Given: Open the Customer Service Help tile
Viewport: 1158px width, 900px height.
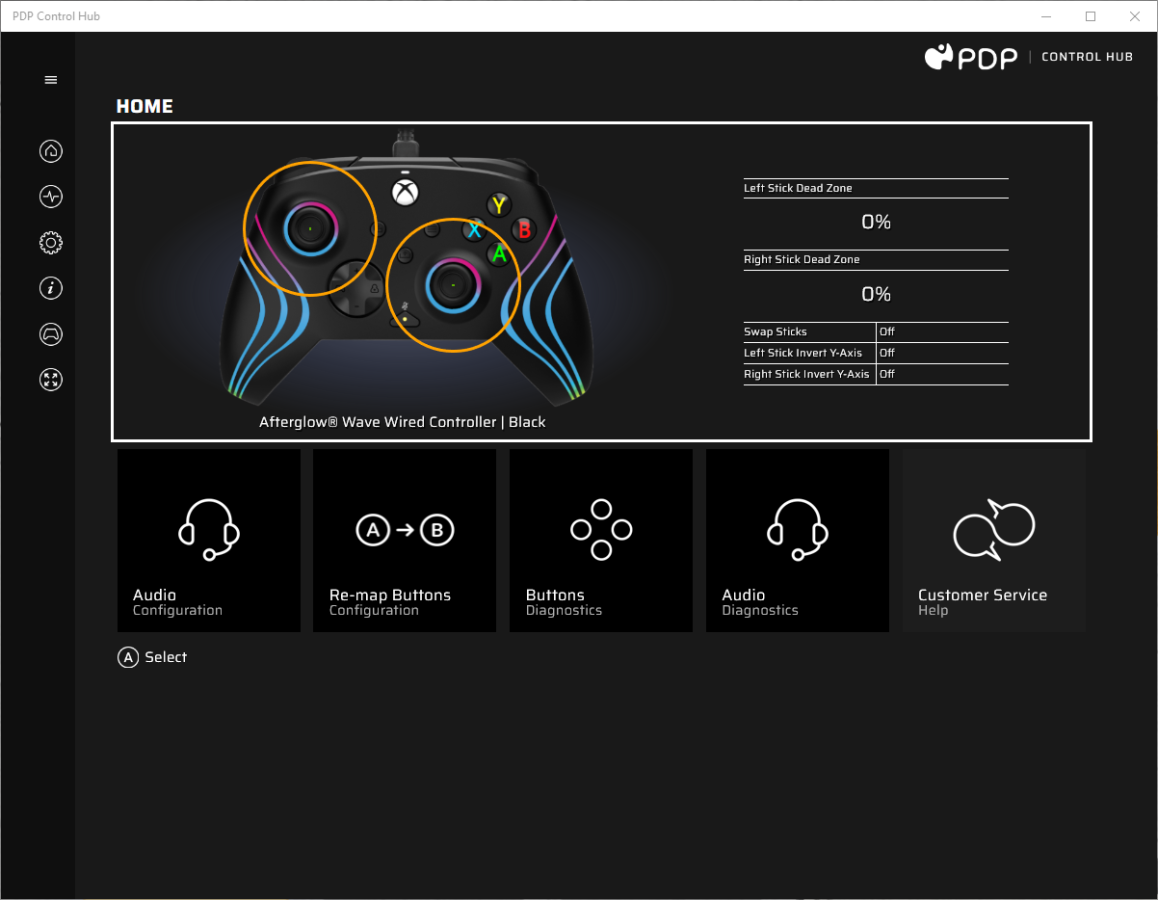Looking at the screenshot, I should (994, 540).
